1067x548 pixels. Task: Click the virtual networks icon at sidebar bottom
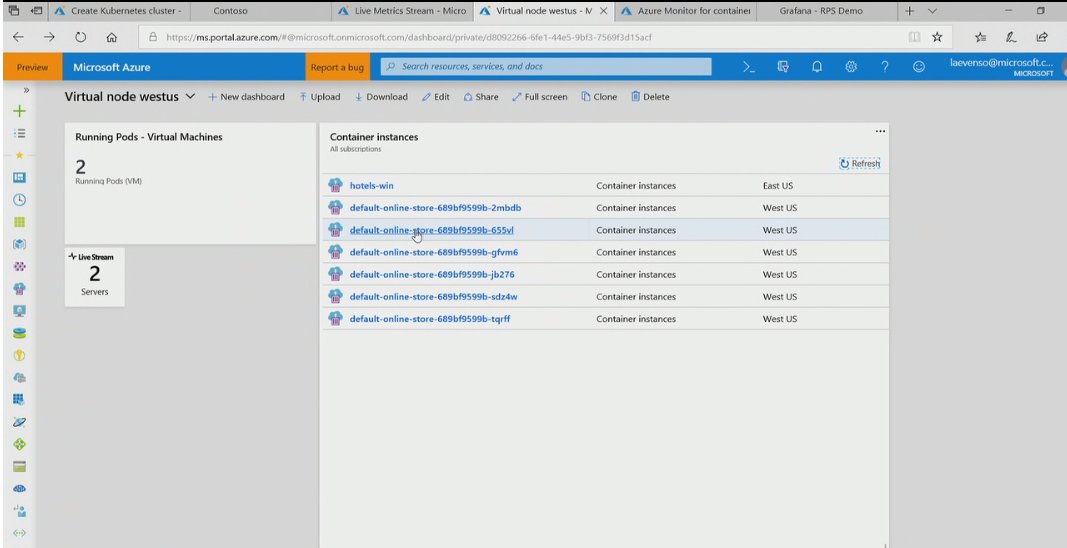(x=20, y=533)
